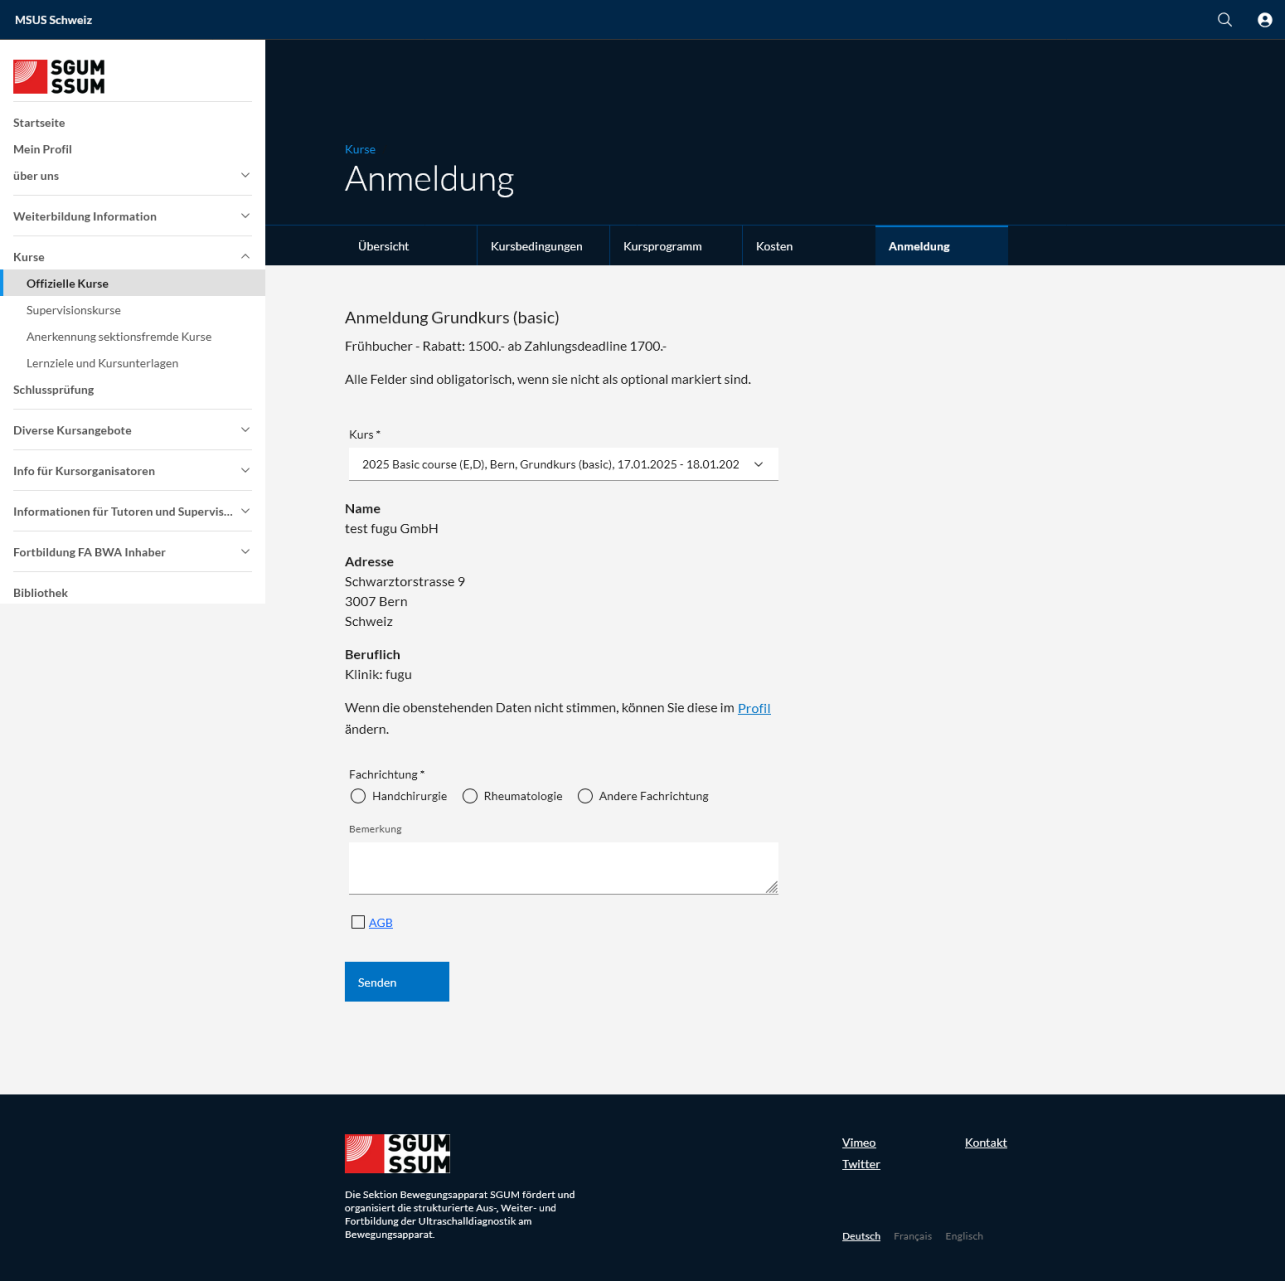Choose the Rheumatologie specialty option
Screen dimensions: 1285x1281
[x=470, y=796]
